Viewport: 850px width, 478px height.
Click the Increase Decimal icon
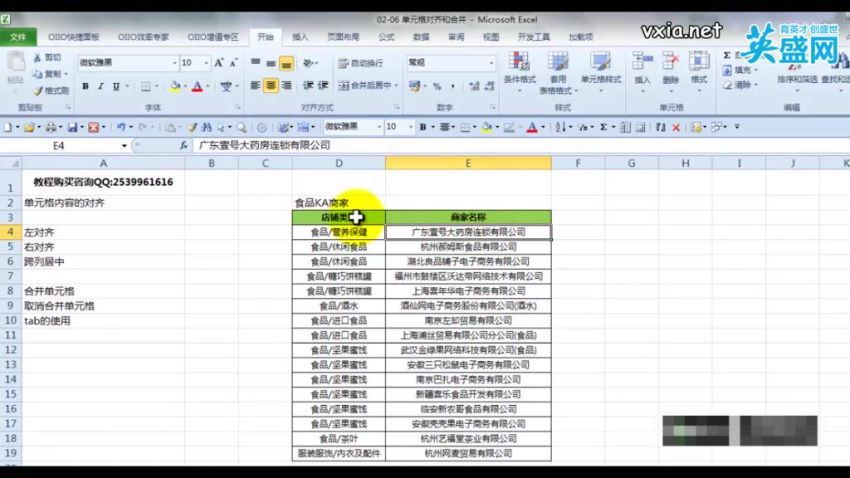point(474,86)
